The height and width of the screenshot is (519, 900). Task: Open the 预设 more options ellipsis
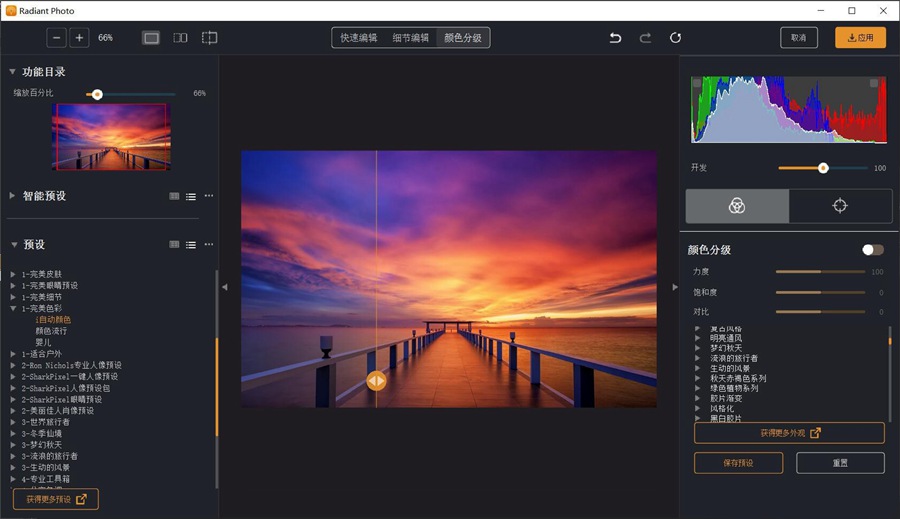click(209, 244)
